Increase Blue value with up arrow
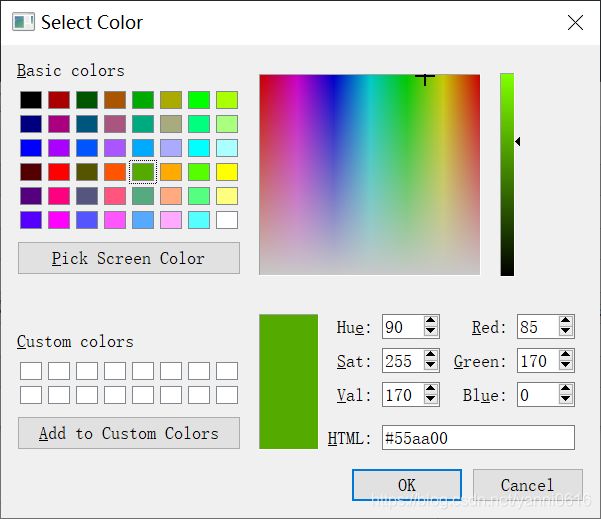 (565, 389)
